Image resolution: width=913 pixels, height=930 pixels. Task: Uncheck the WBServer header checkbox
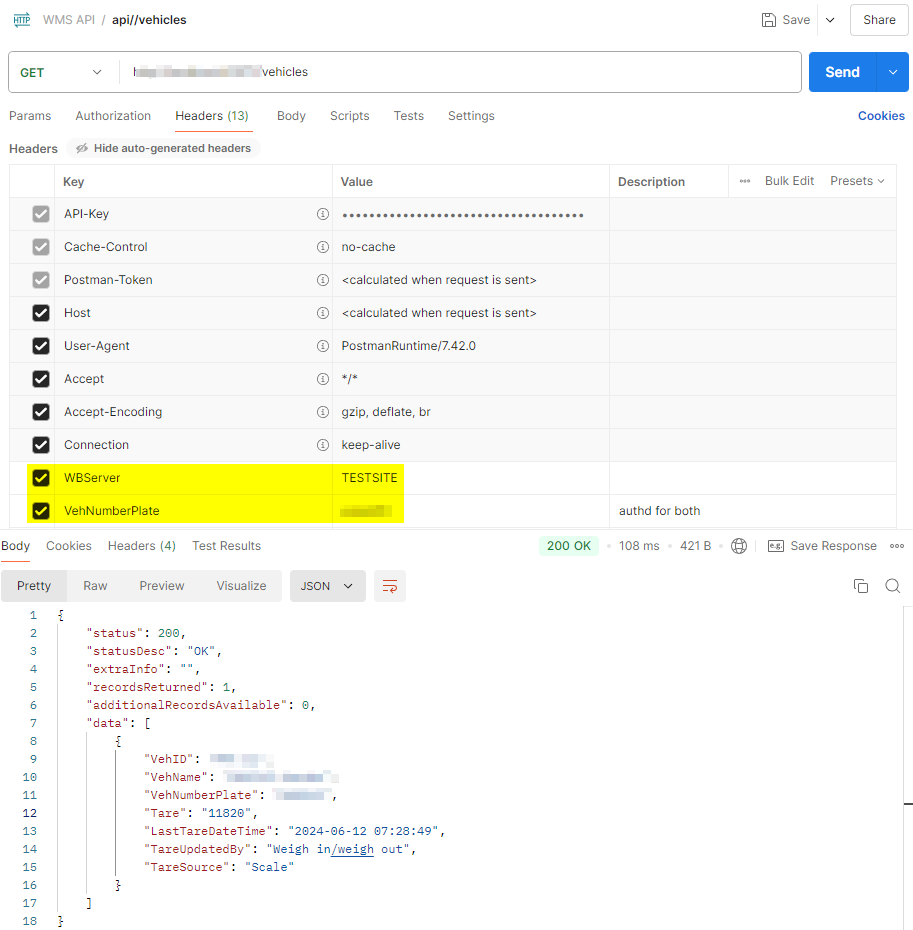point(41,477)
